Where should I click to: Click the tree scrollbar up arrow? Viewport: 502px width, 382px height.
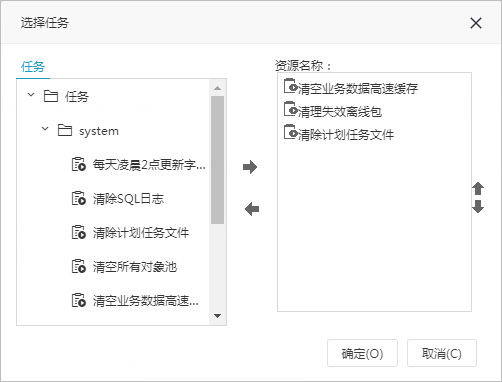(x=218, y=88)
